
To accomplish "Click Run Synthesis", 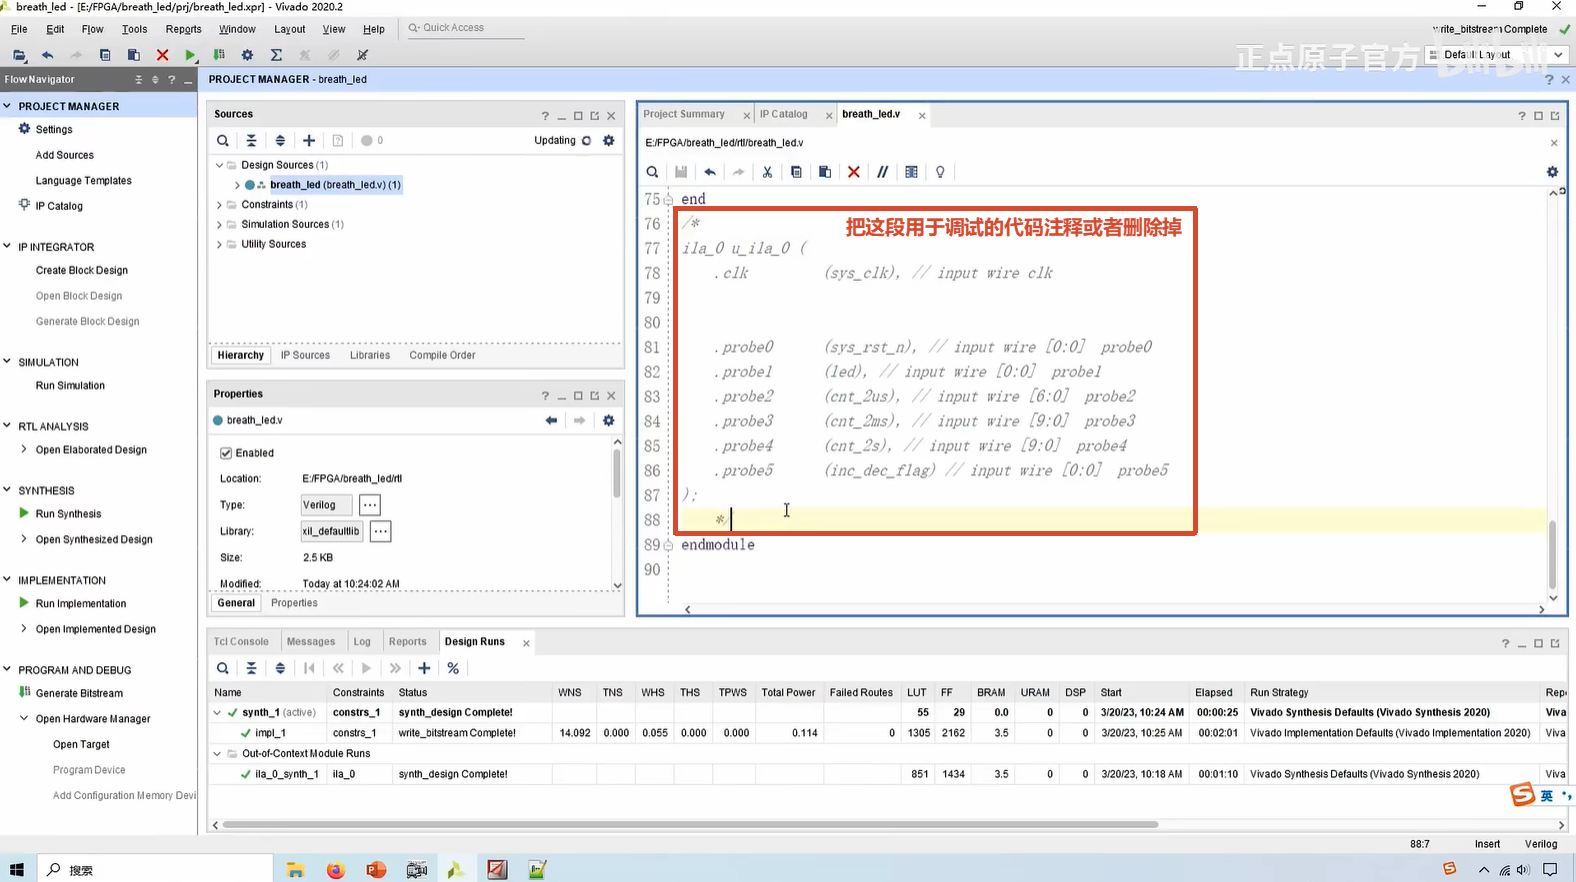I will (68, 514).
